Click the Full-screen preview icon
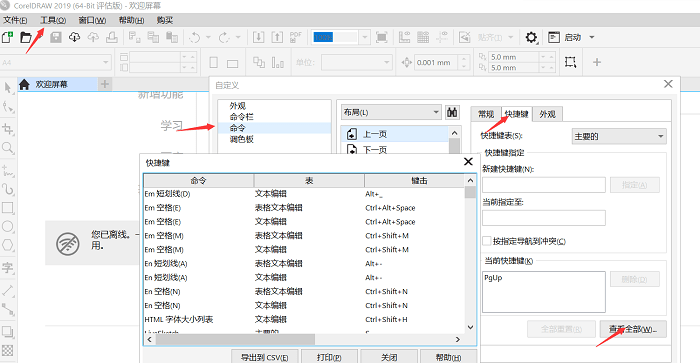700x363 pixels. click(x=382, y=37)
